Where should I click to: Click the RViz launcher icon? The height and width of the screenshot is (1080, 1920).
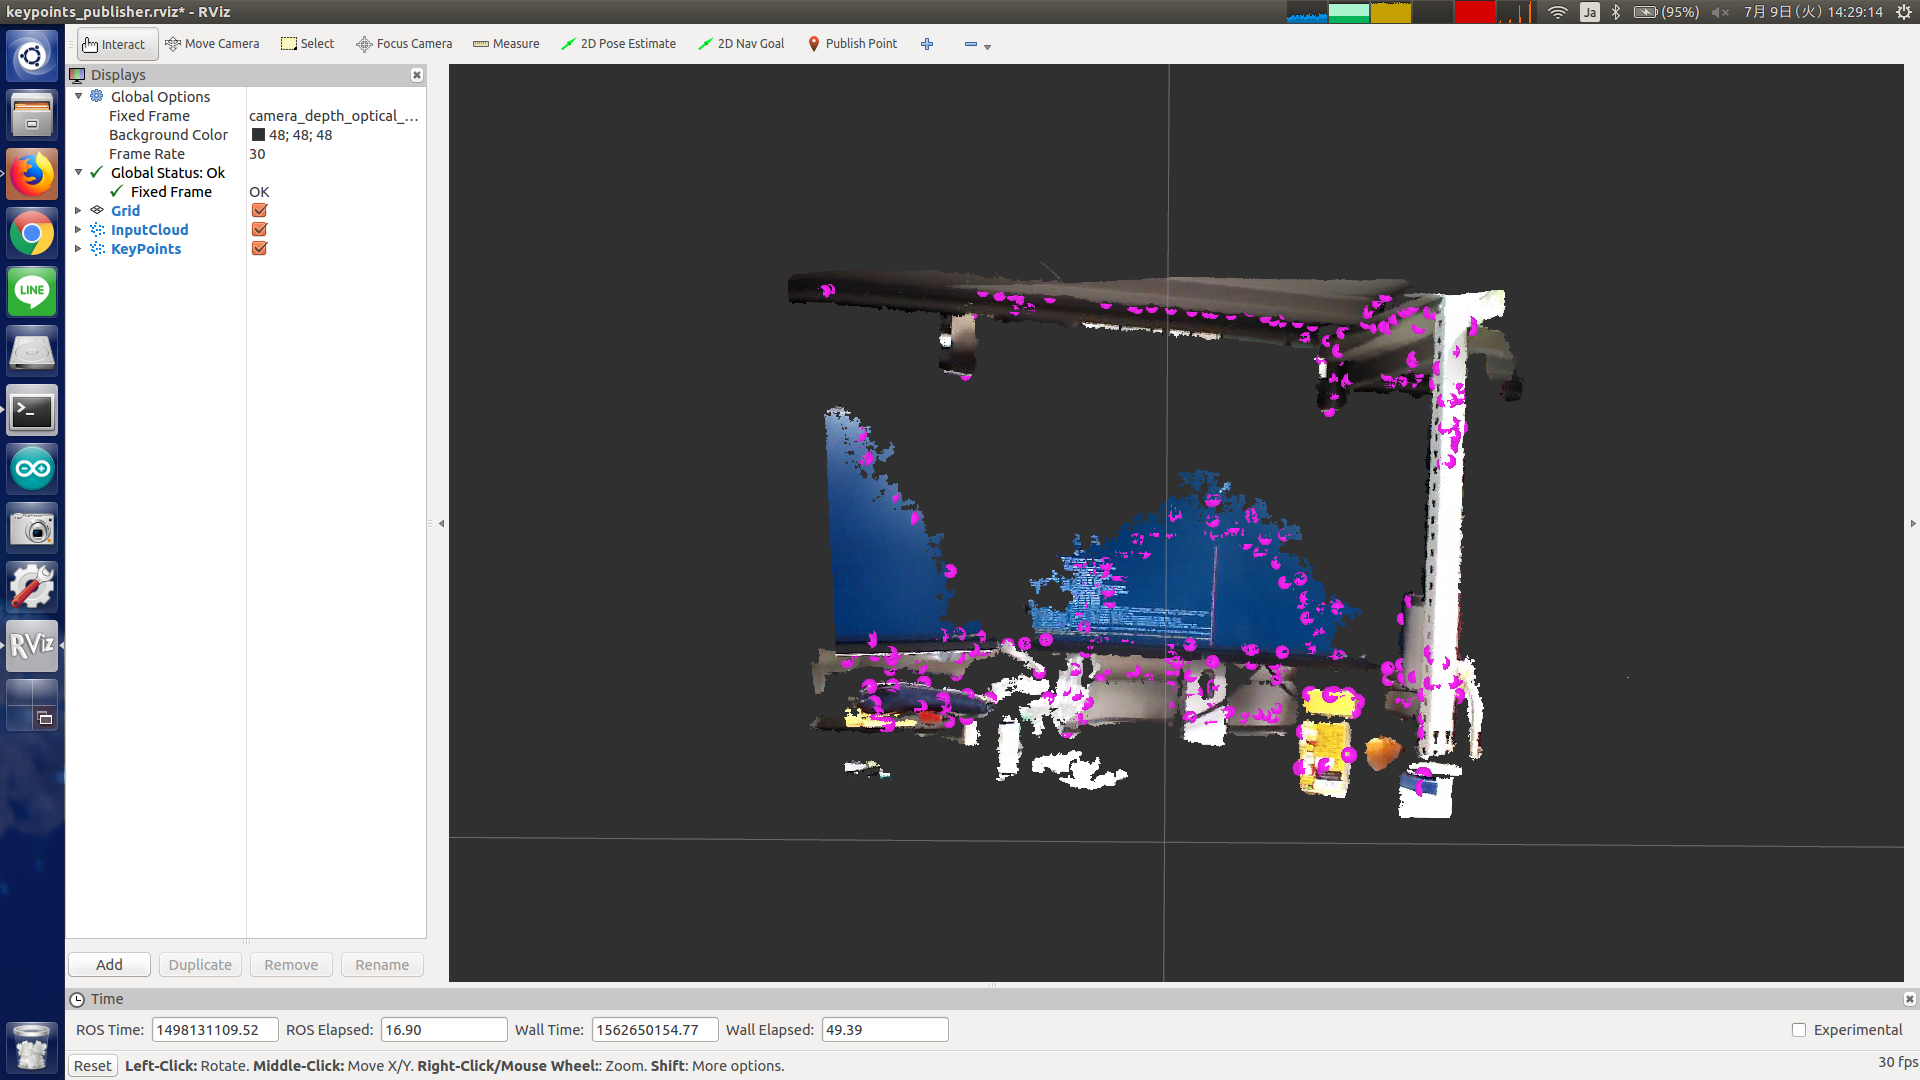pyautogui.click(x=32, y=646)
